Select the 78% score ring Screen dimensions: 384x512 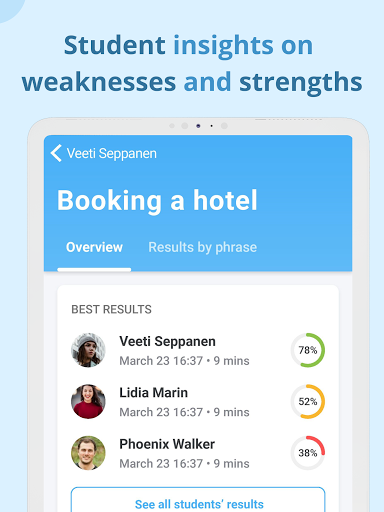point(308,350)
